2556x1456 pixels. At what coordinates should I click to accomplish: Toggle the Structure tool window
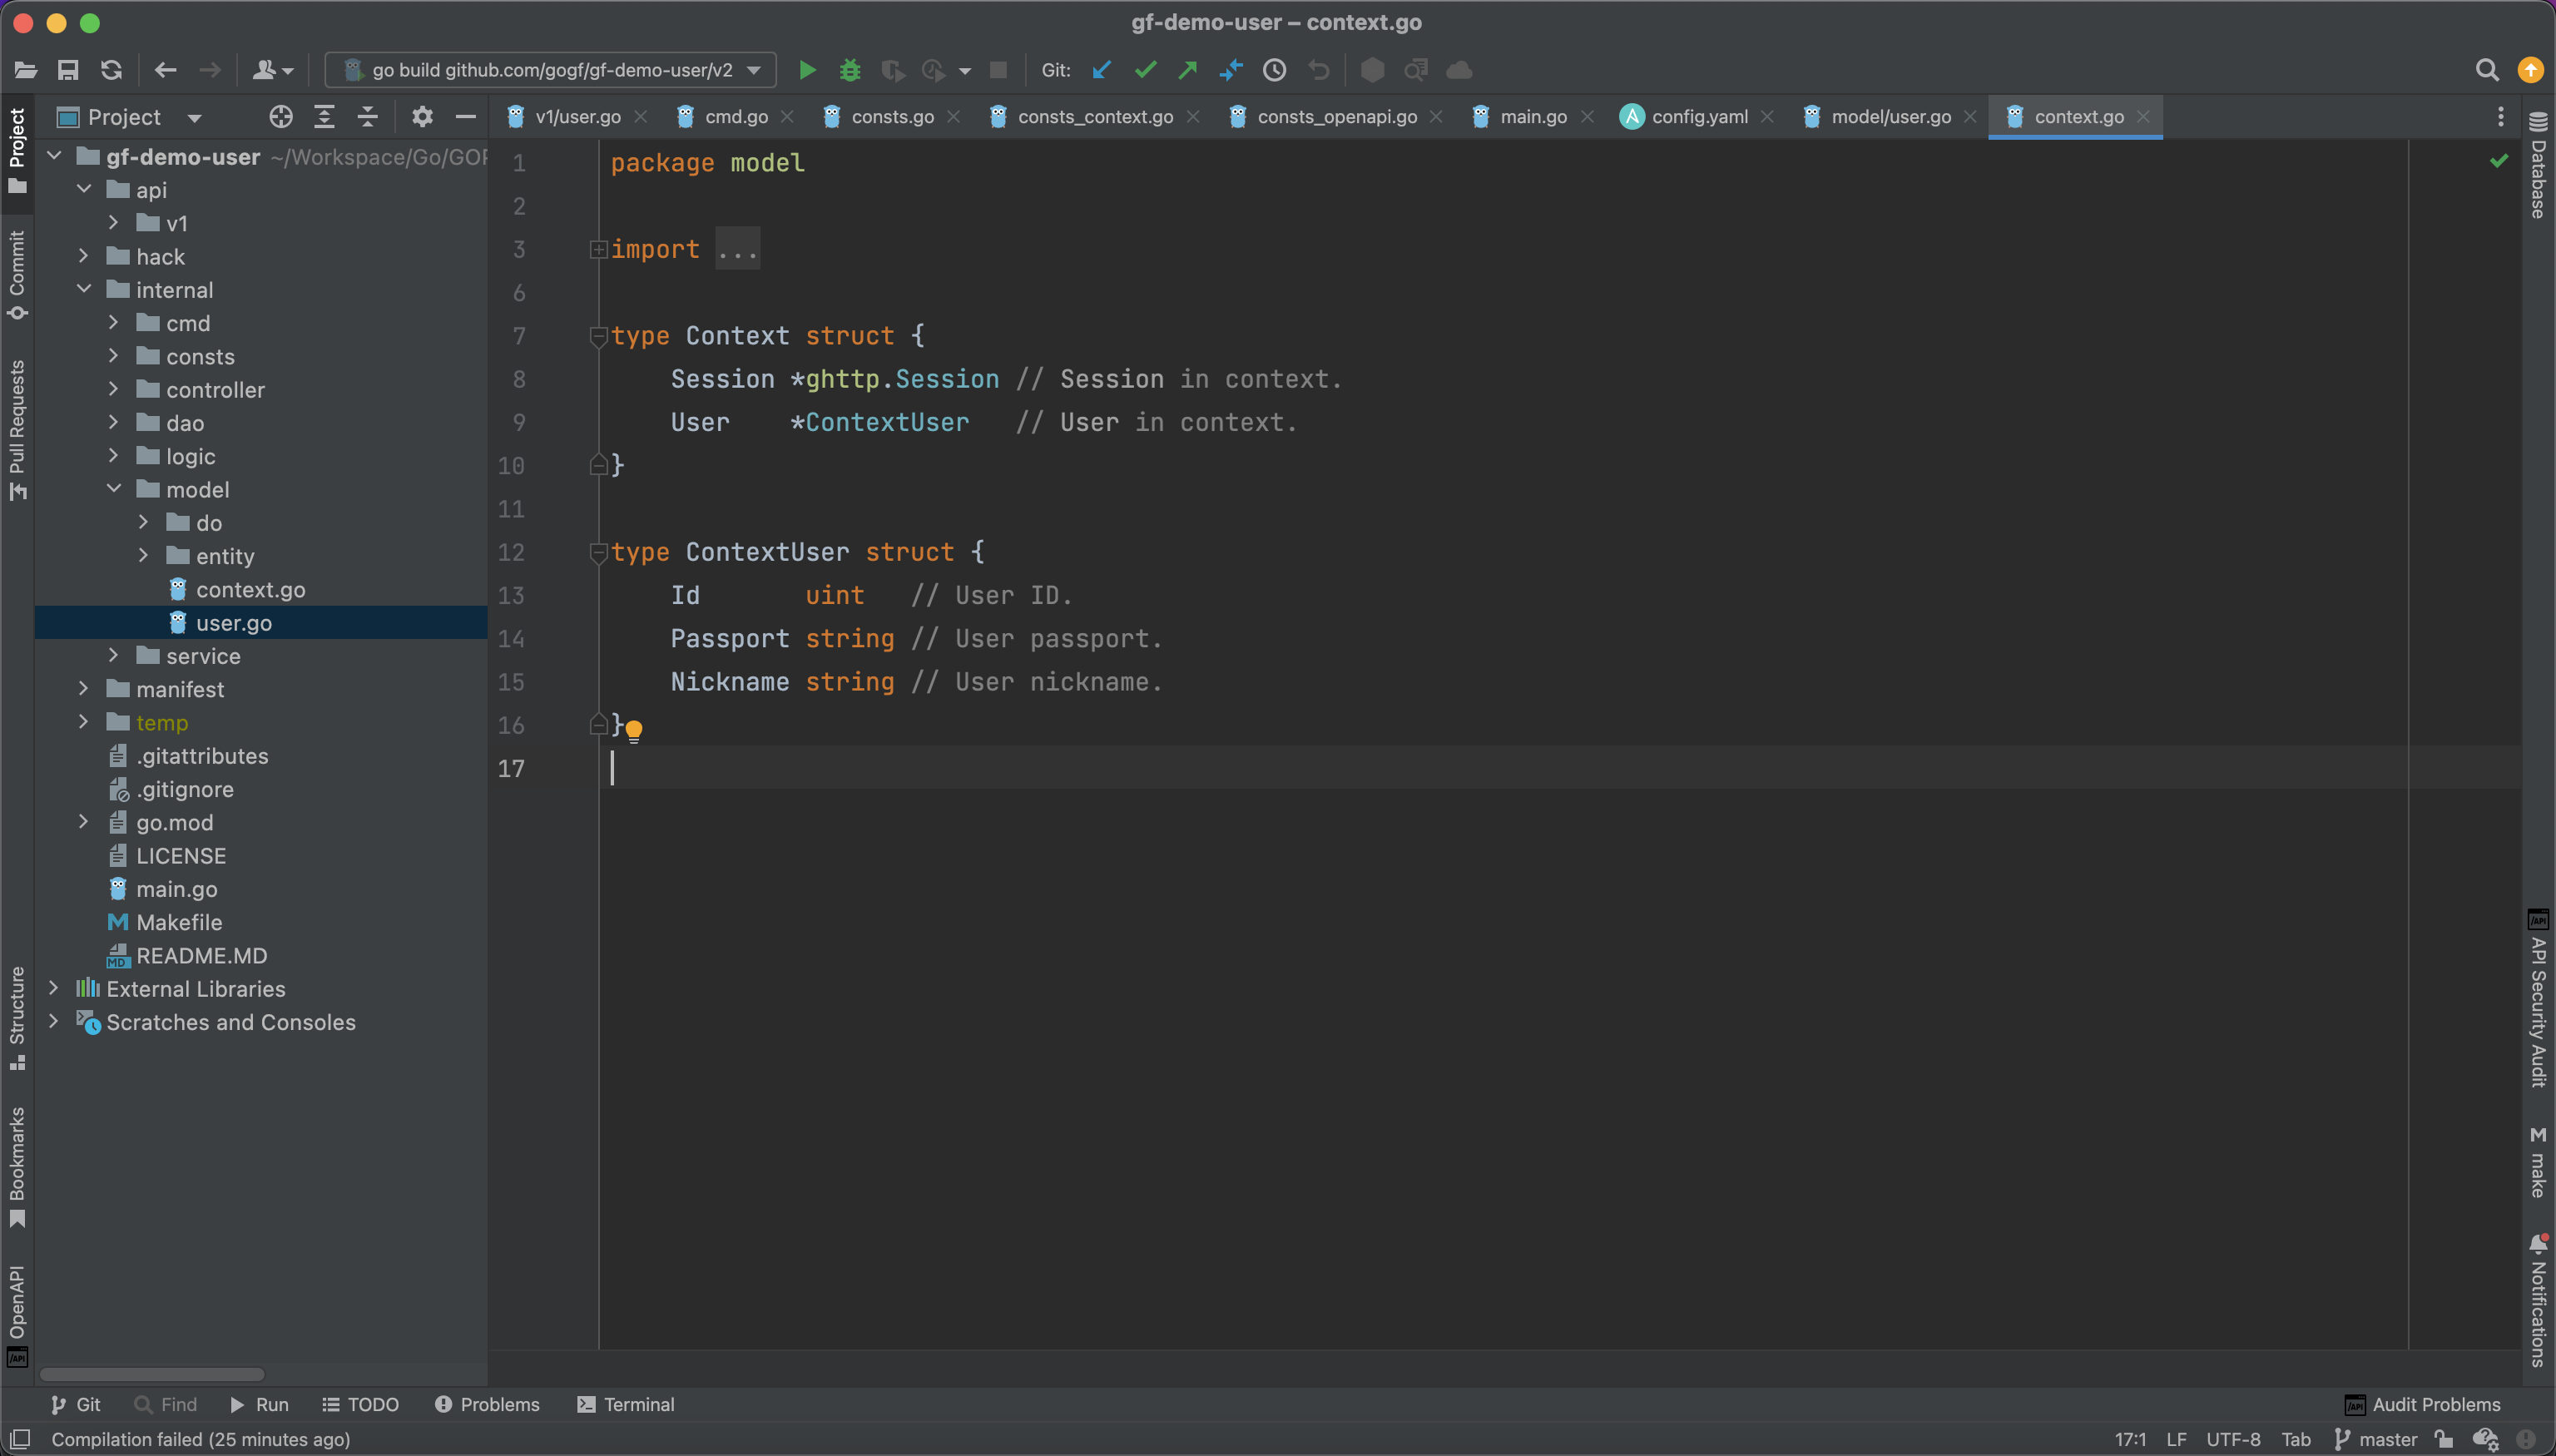pos(17,1017)
